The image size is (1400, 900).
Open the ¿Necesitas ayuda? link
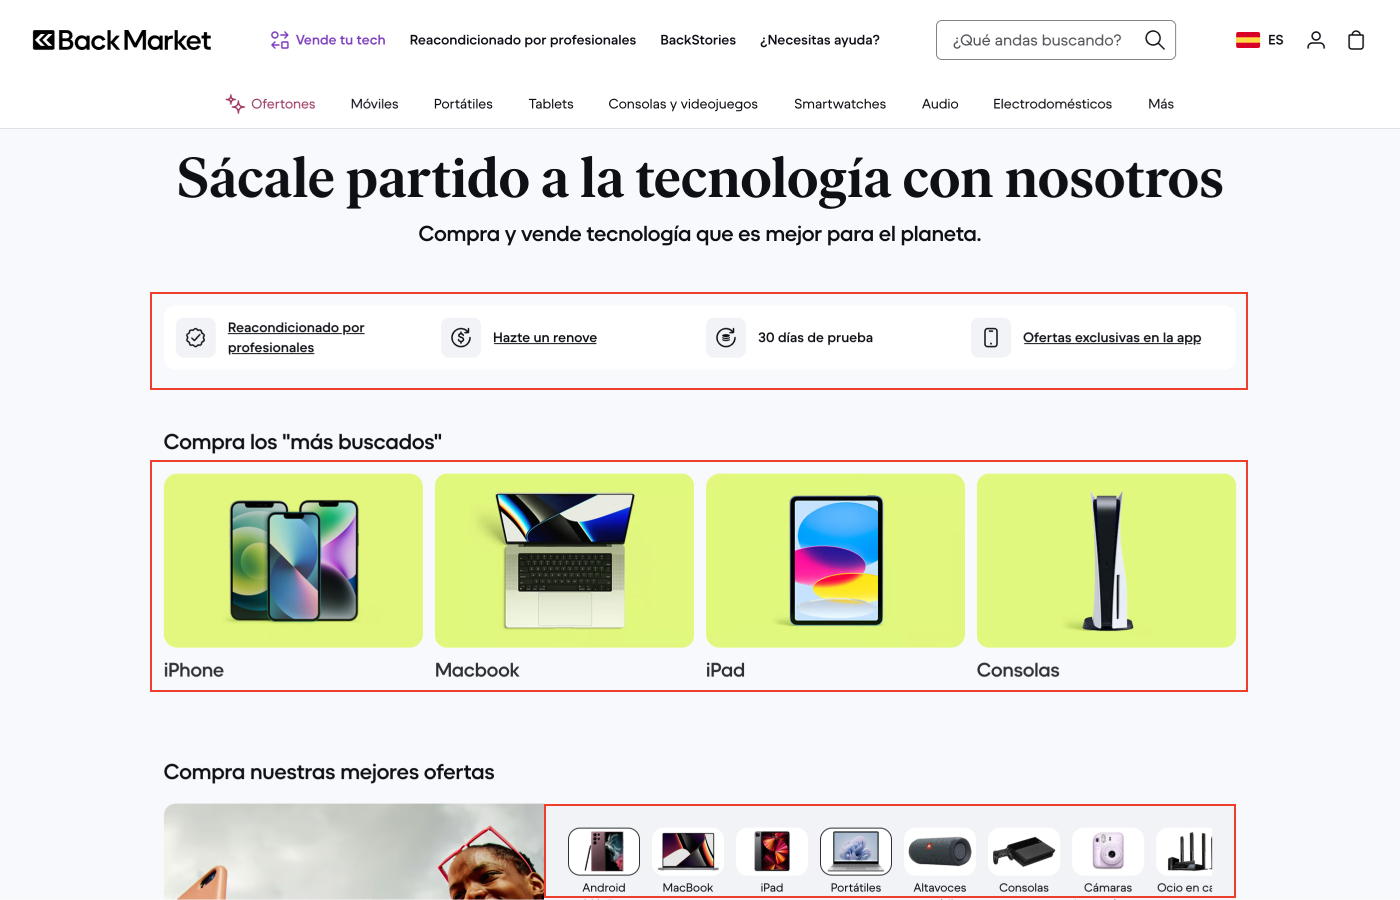pos(819,40)
